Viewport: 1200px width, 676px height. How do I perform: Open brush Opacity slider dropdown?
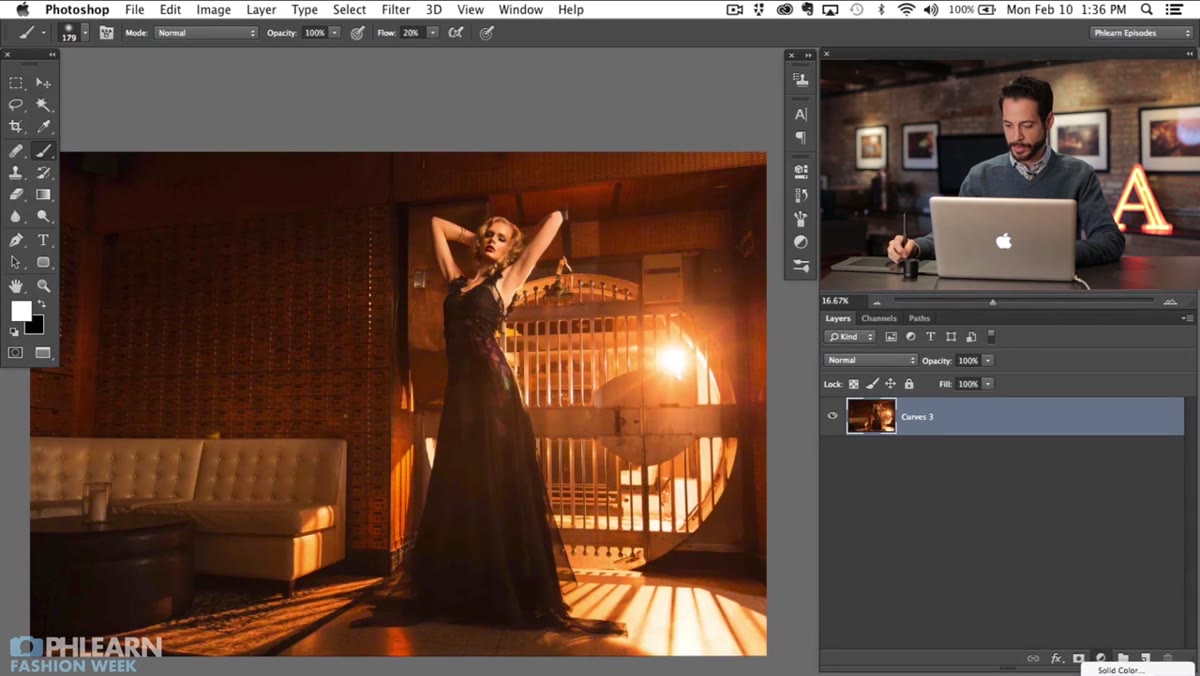tap(334, 33)
